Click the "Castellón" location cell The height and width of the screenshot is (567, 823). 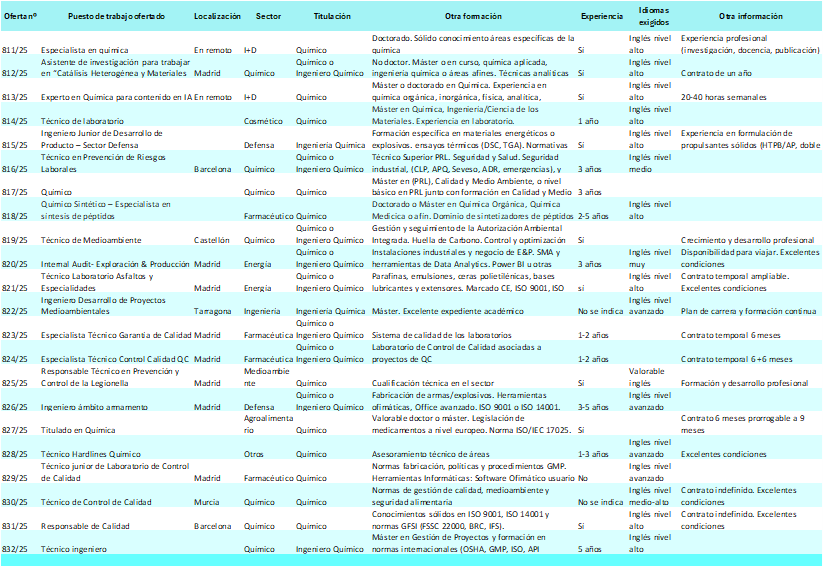tap(211, 240)
